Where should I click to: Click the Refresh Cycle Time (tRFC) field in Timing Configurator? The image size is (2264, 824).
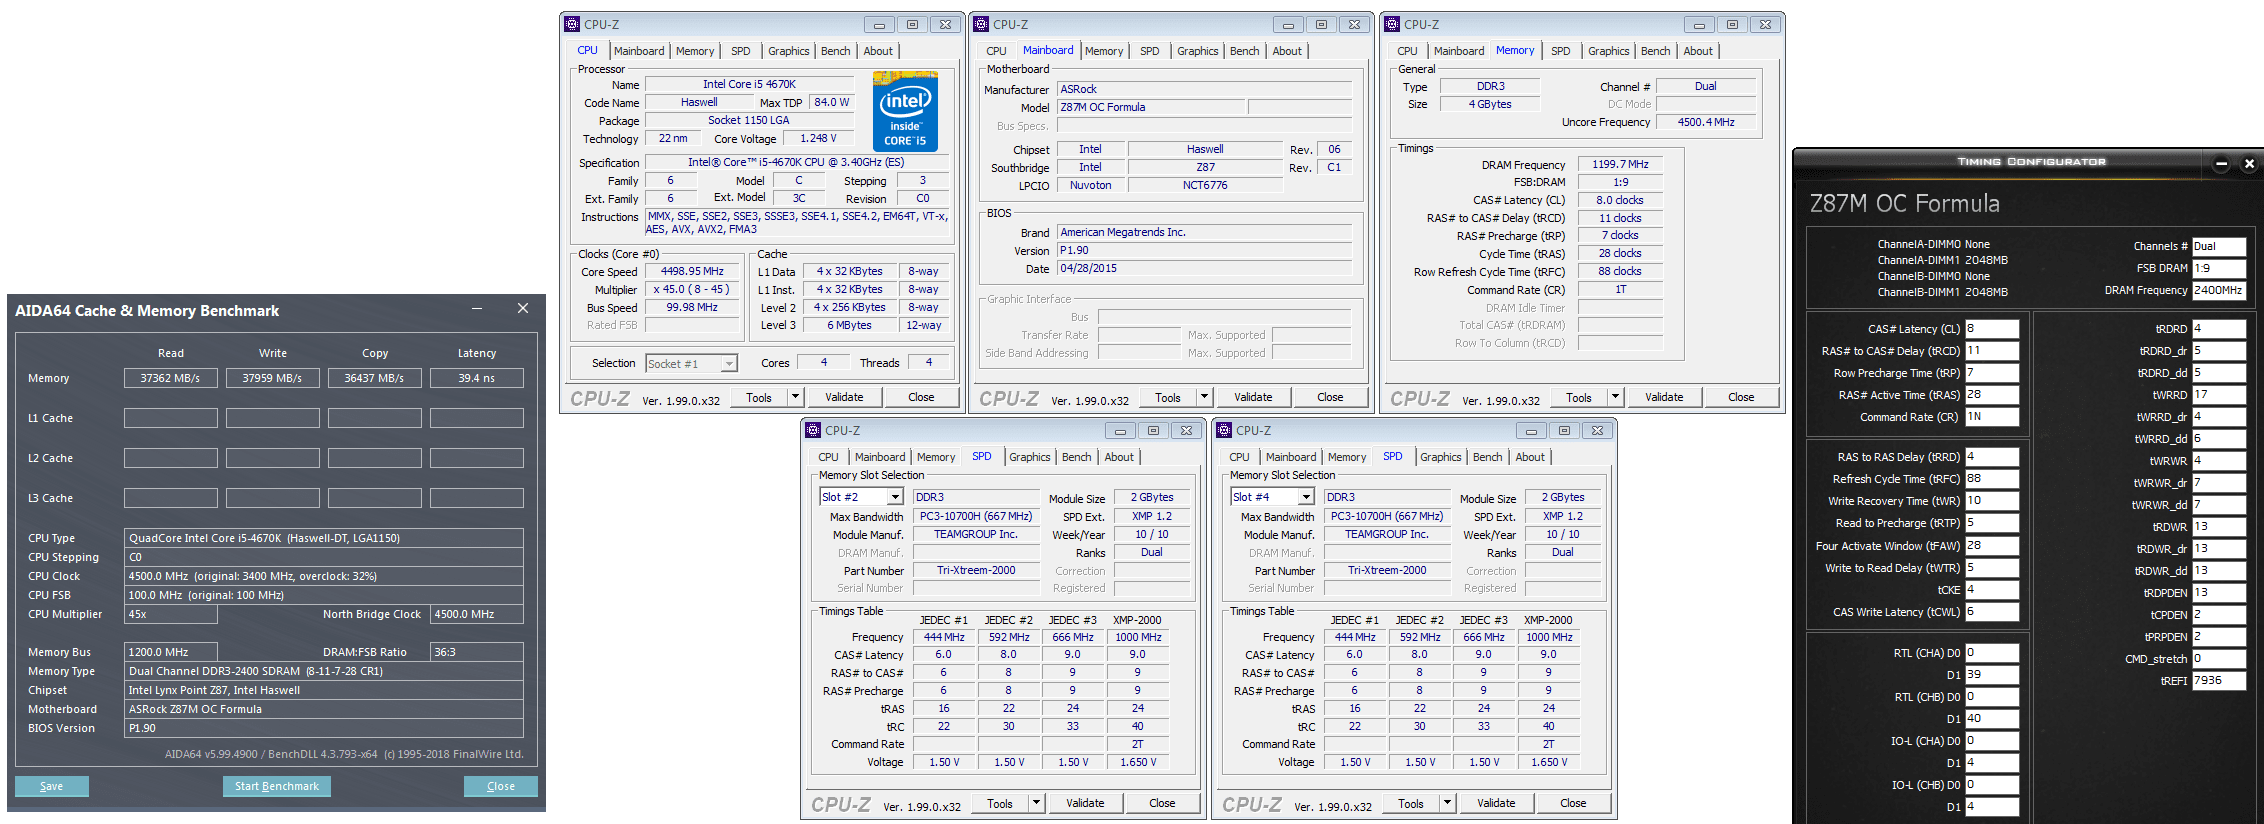pyautogui.click(x=1992, y=479)
